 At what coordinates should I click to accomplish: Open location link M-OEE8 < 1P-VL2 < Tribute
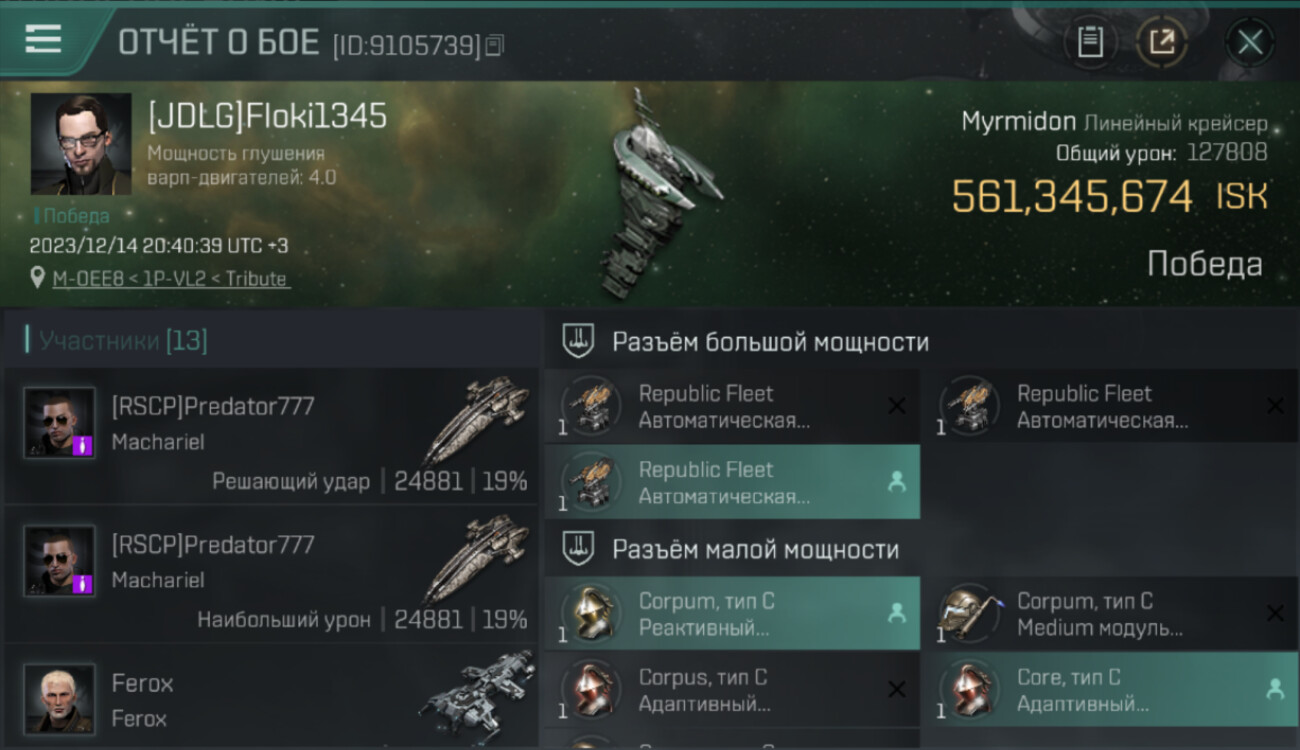pyautogui.click(x=170, y=279)
